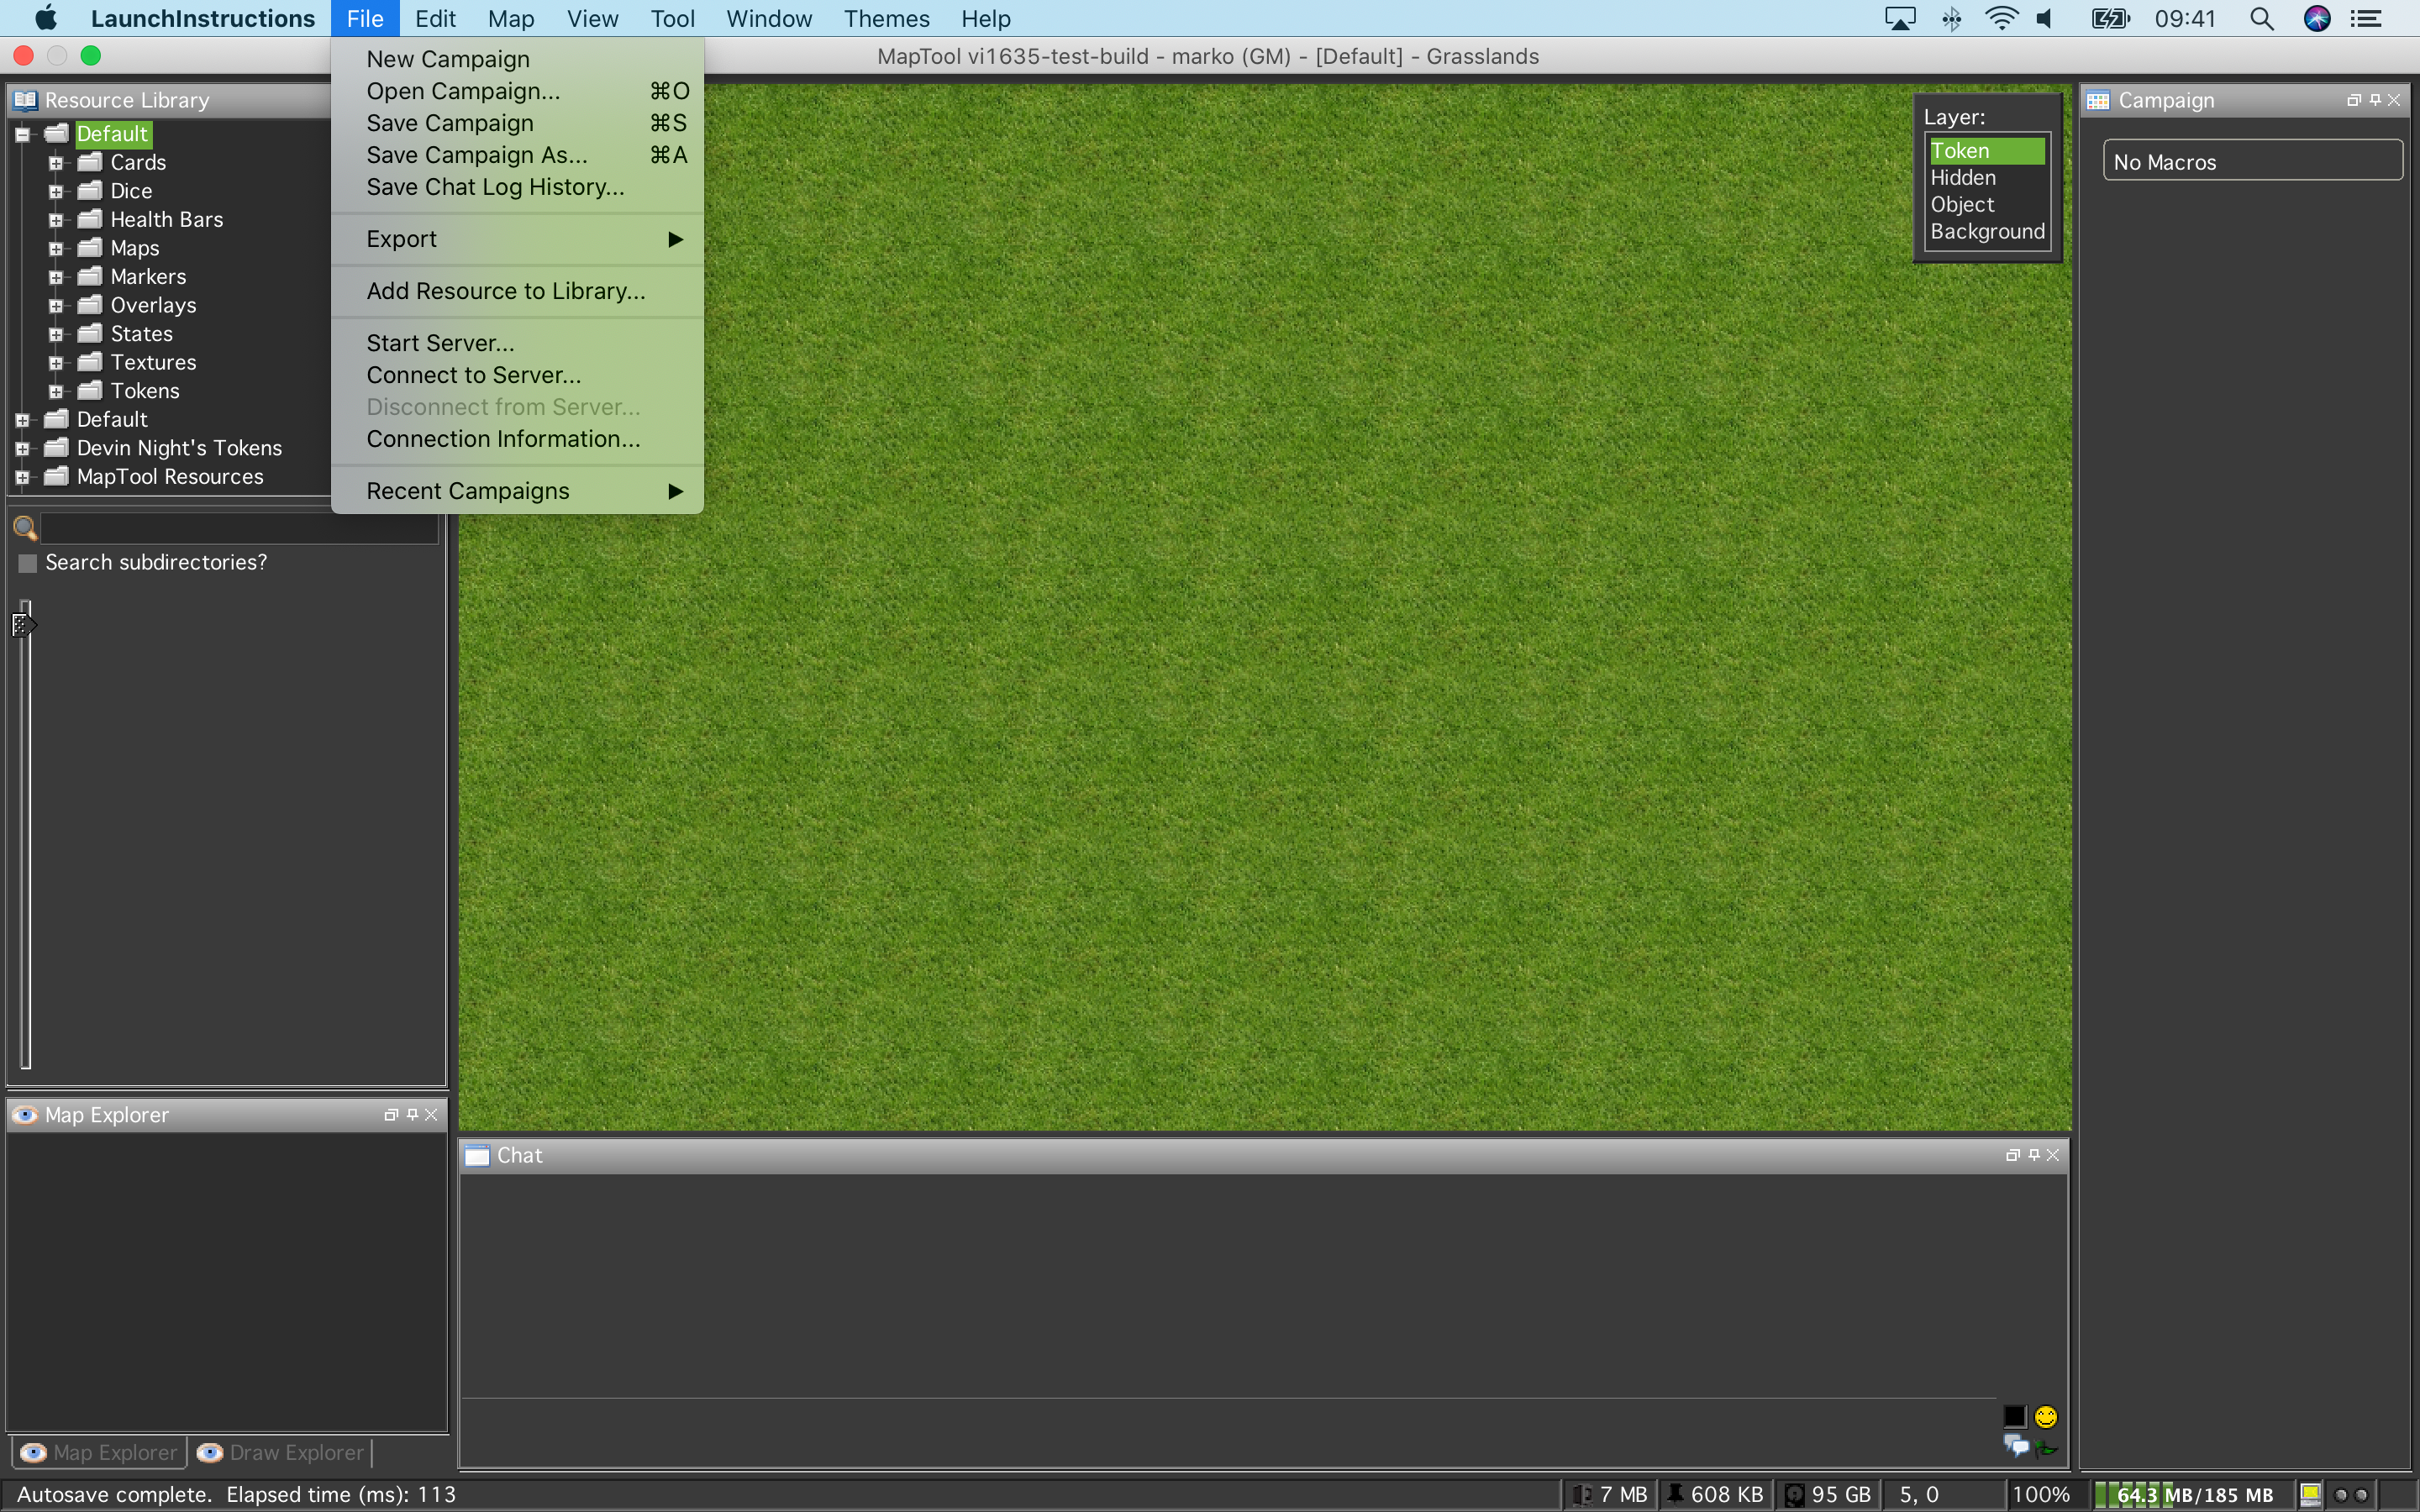Image resolution: width=2420 pixels, height=1512 pixels.
Task: Toggle the Map Explorer eye visibility
Action: tap(32, 1452)
